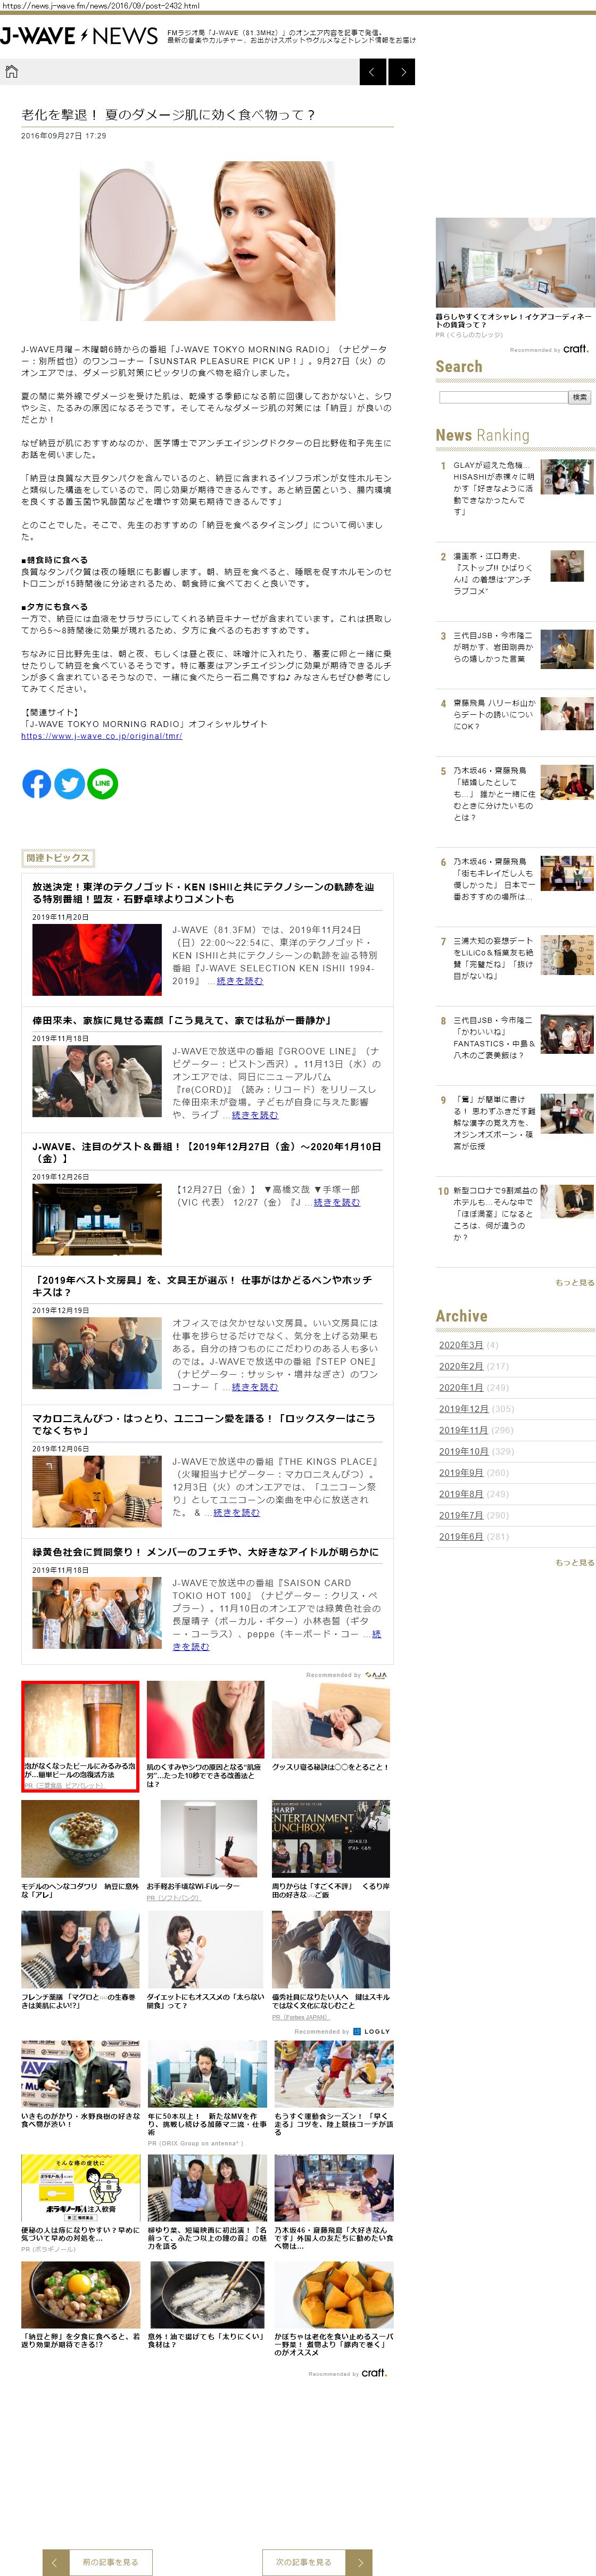The image size is (596, 2576).
Task: Click the next arrow in the top bar
Action: click(x=402, y=72)
